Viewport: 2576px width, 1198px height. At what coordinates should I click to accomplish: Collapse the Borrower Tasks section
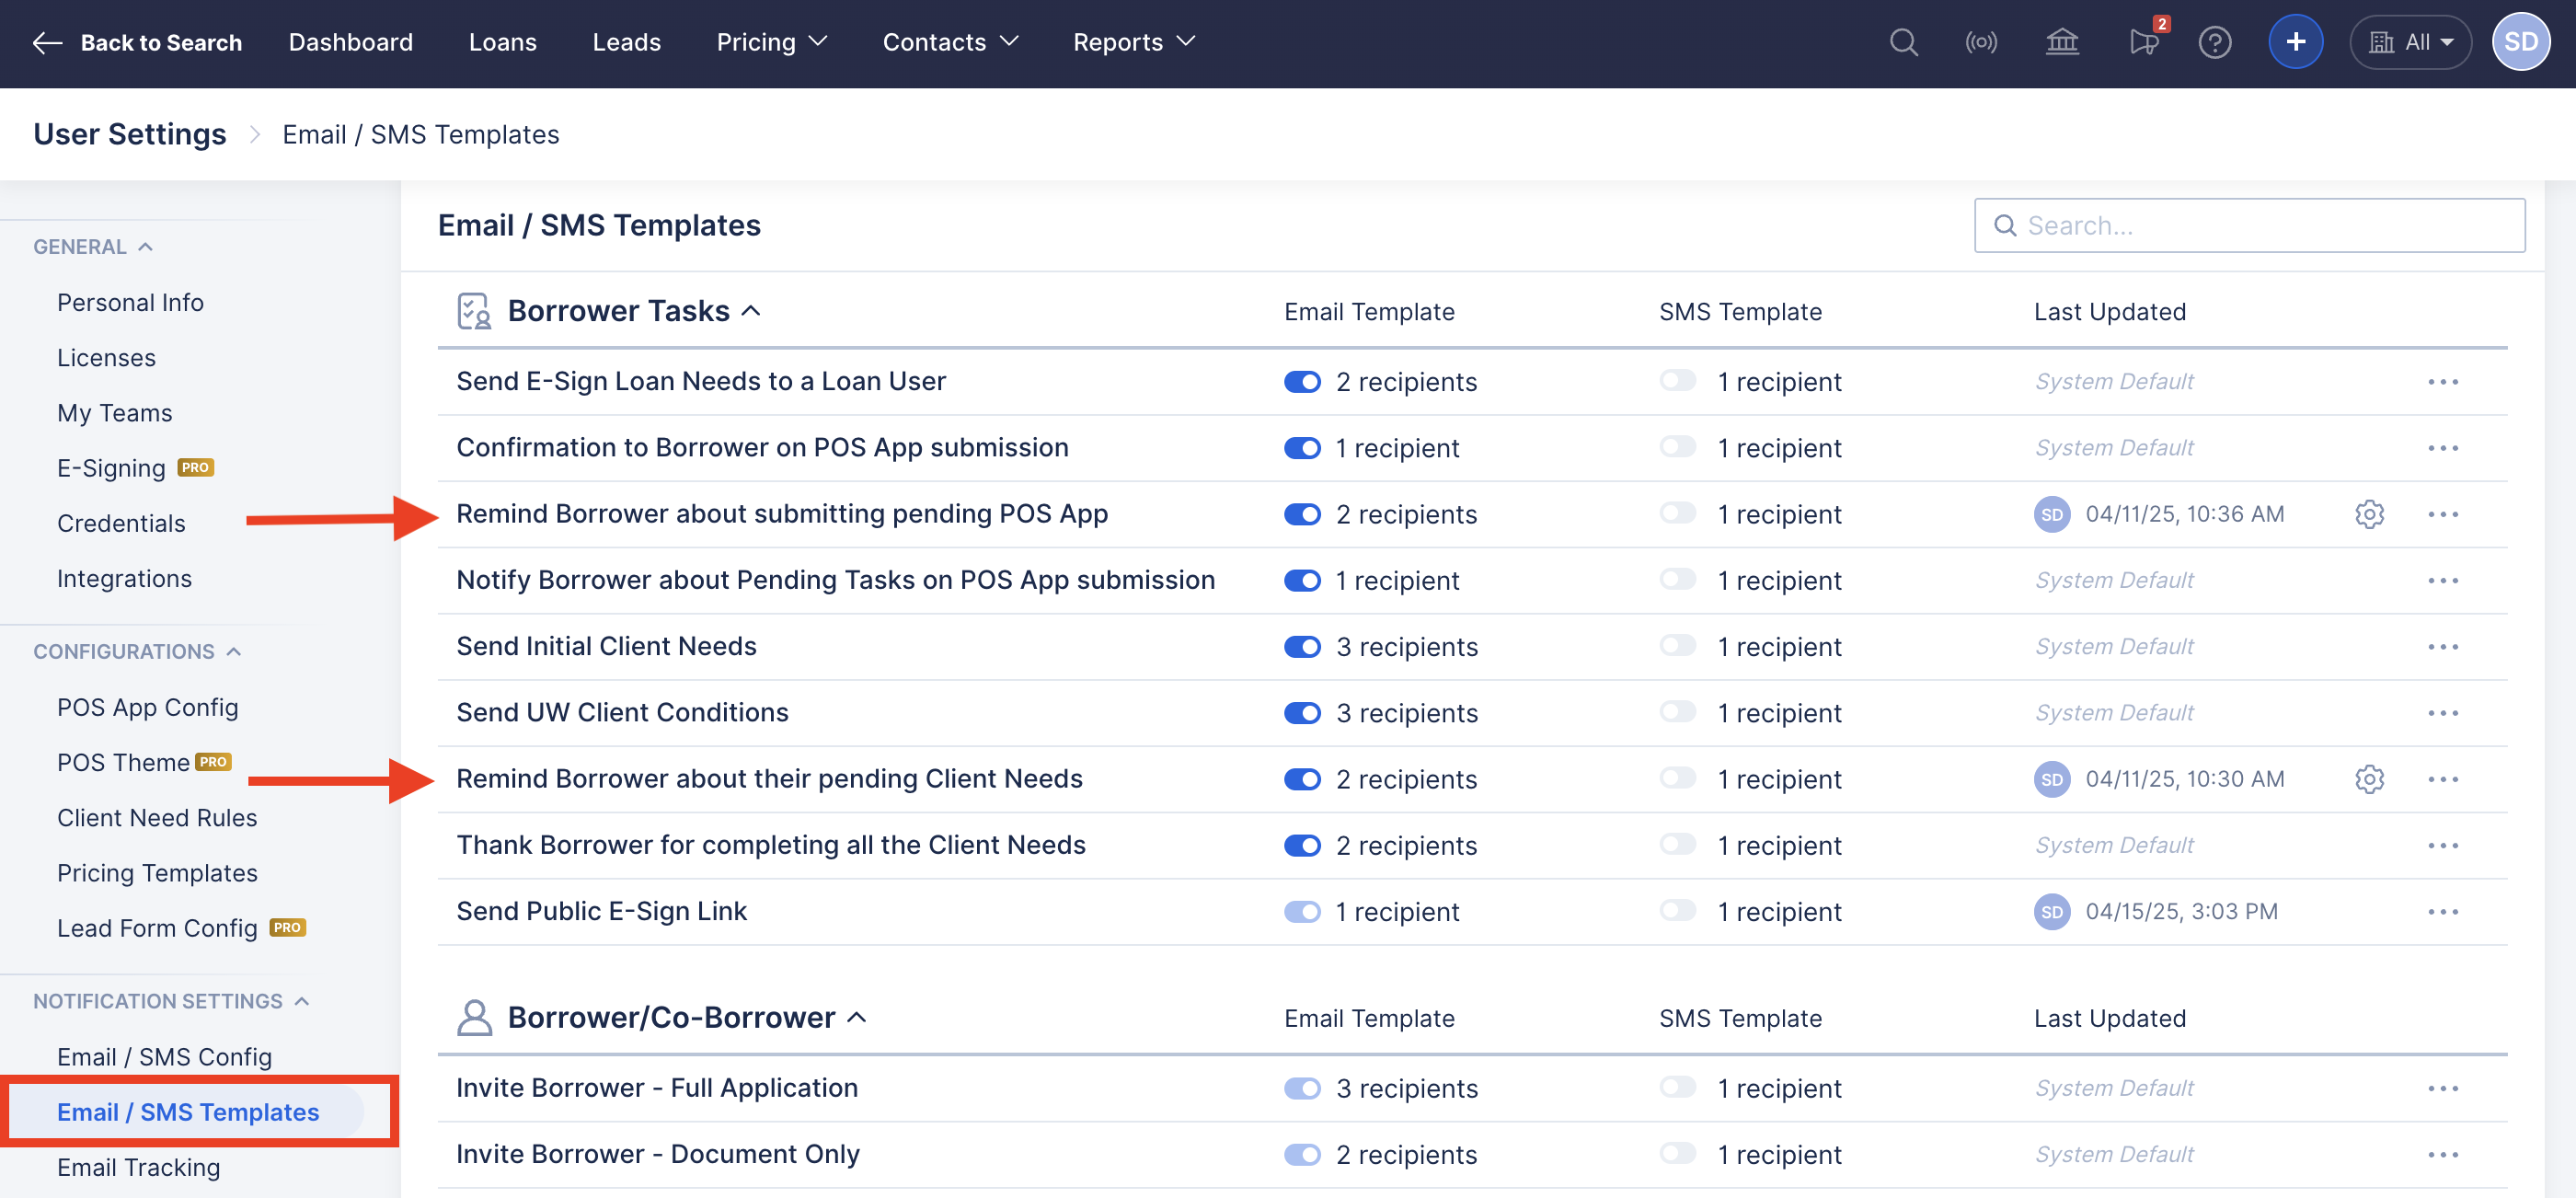point(751,311)
